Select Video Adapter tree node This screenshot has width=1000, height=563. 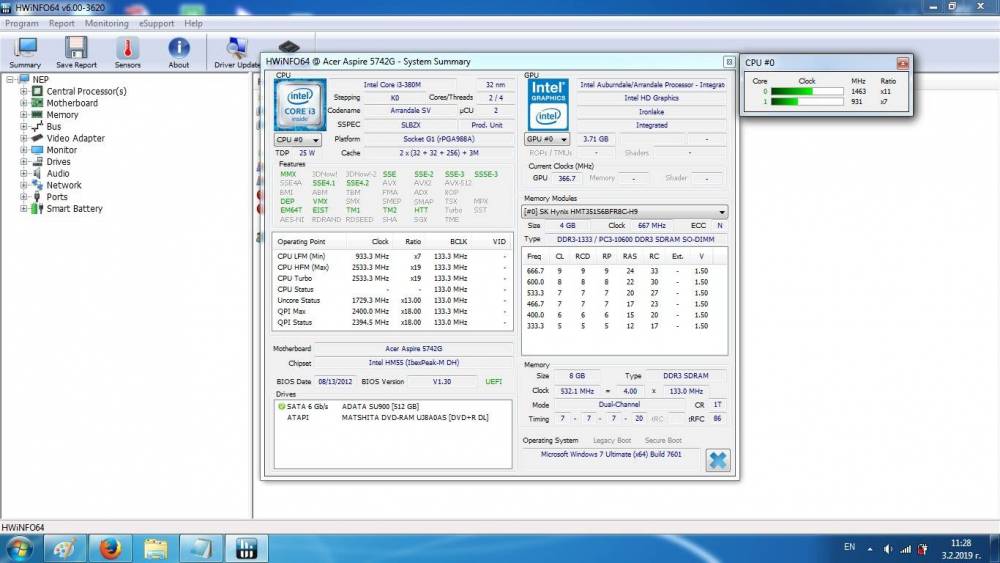pos(75,138)
